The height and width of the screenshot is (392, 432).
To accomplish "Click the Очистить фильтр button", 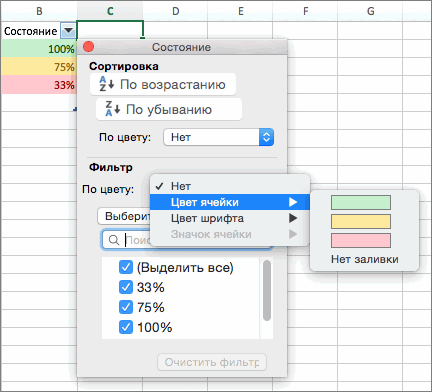I will (212, 362).
